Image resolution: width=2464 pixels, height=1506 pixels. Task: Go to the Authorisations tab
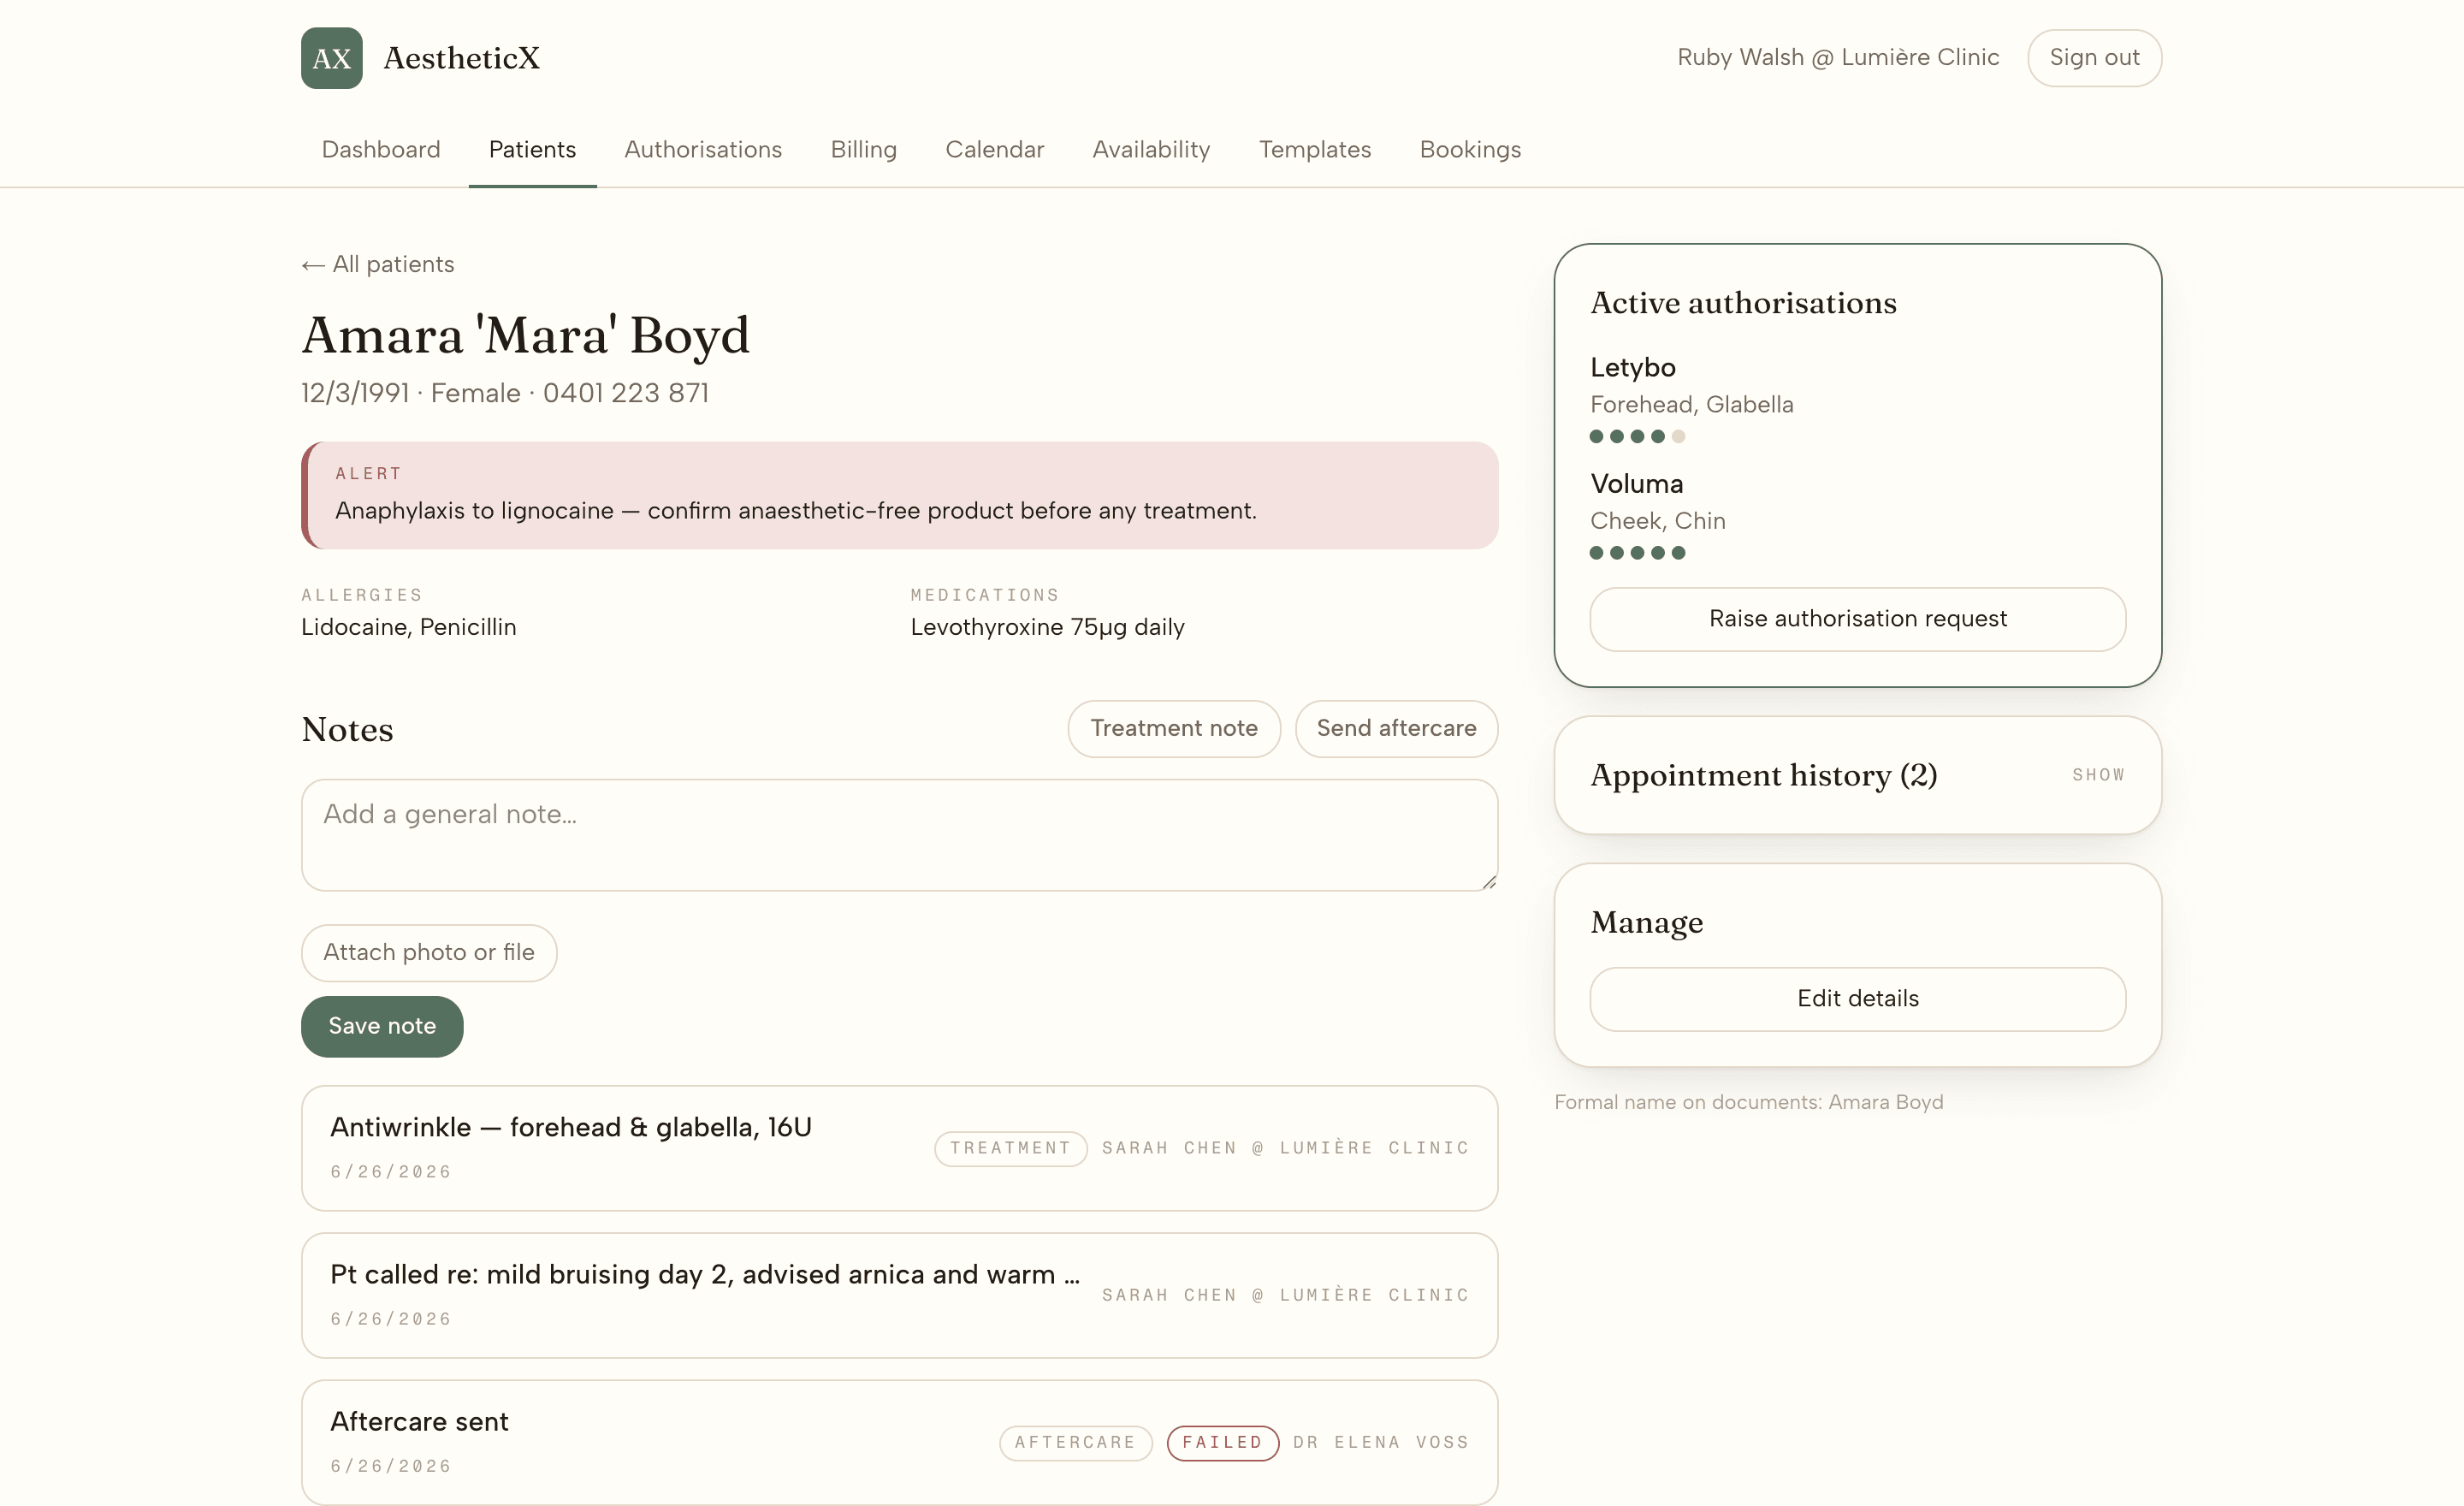point(703,149)
